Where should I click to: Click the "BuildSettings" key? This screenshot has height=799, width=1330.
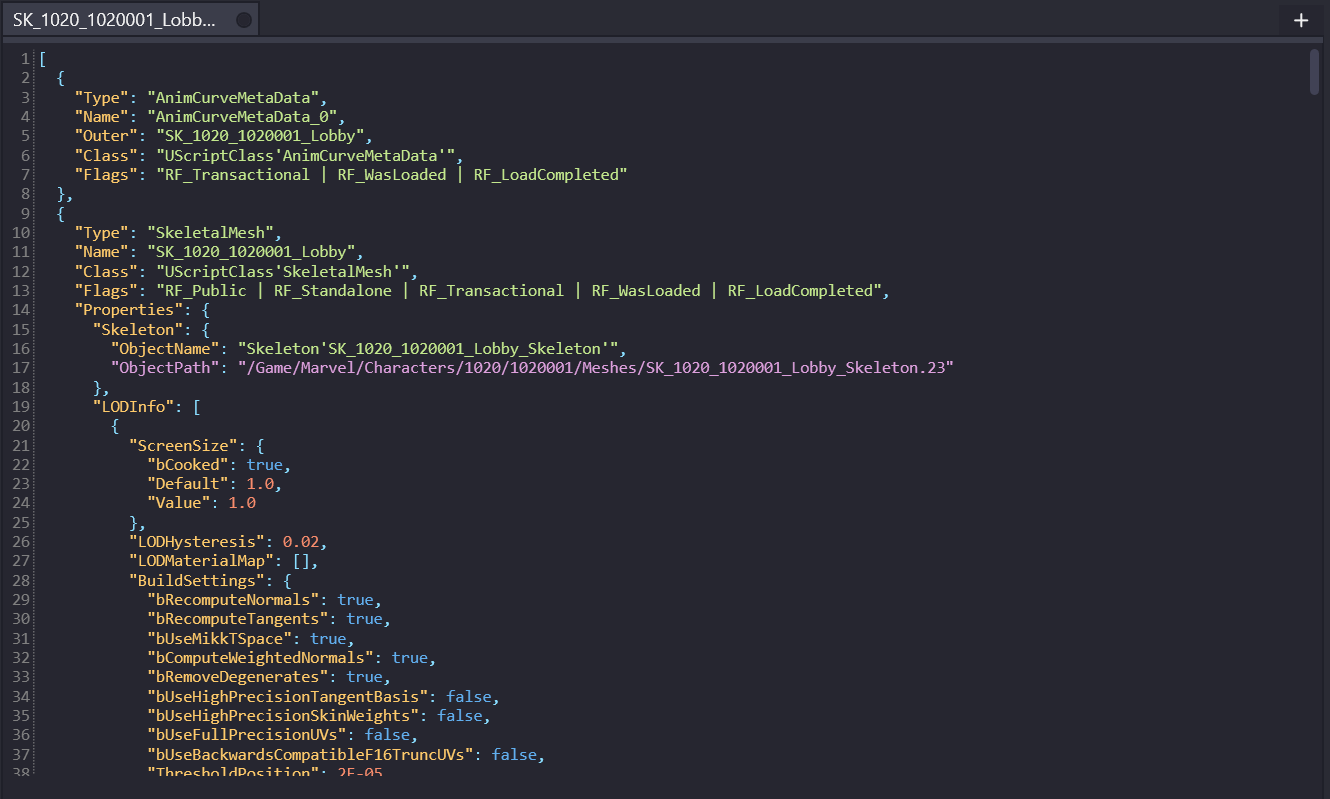(197, 580)
